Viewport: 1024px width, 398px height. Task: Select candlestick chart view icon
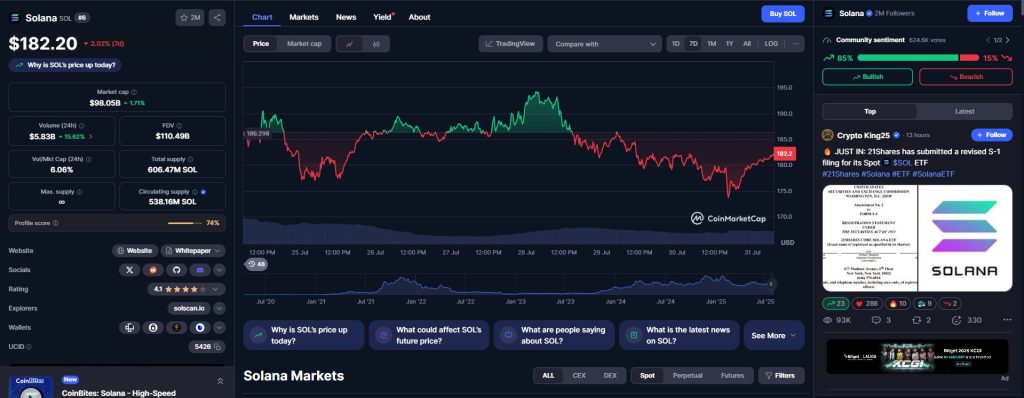pyautogui.click(x=376, y=44)
